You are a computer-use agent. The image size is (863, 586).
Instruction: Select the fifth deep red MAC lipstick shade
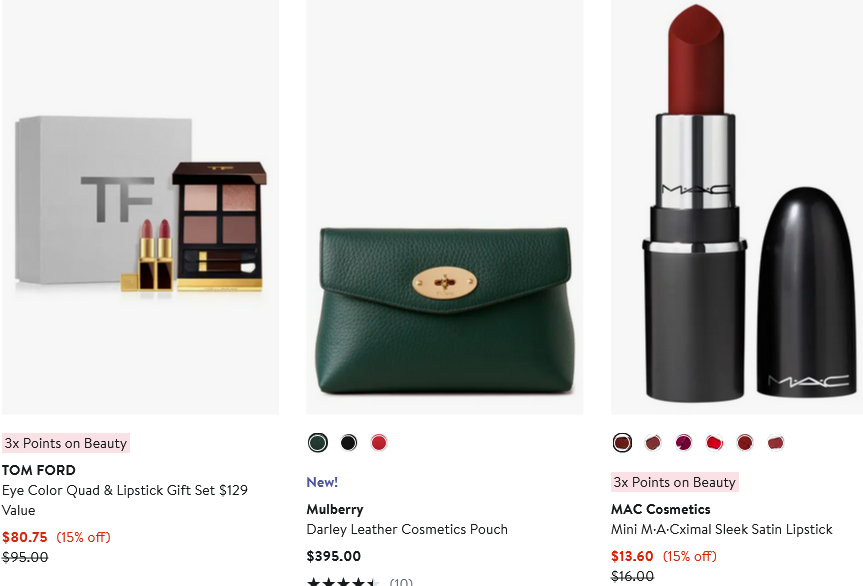coord(745,442)
